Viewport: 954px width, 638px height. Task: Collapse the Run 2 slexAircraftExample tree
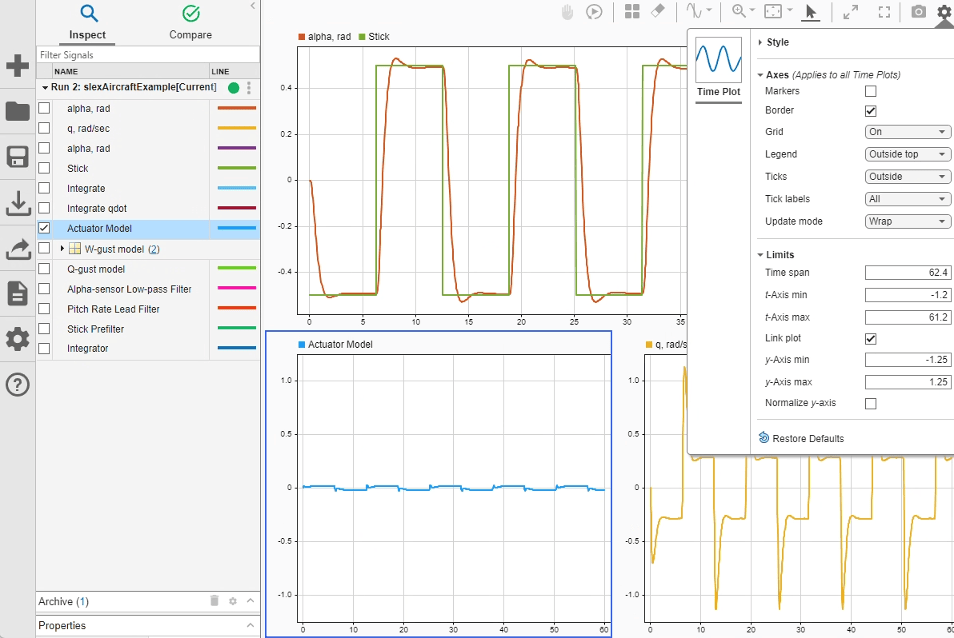(45, 88)
